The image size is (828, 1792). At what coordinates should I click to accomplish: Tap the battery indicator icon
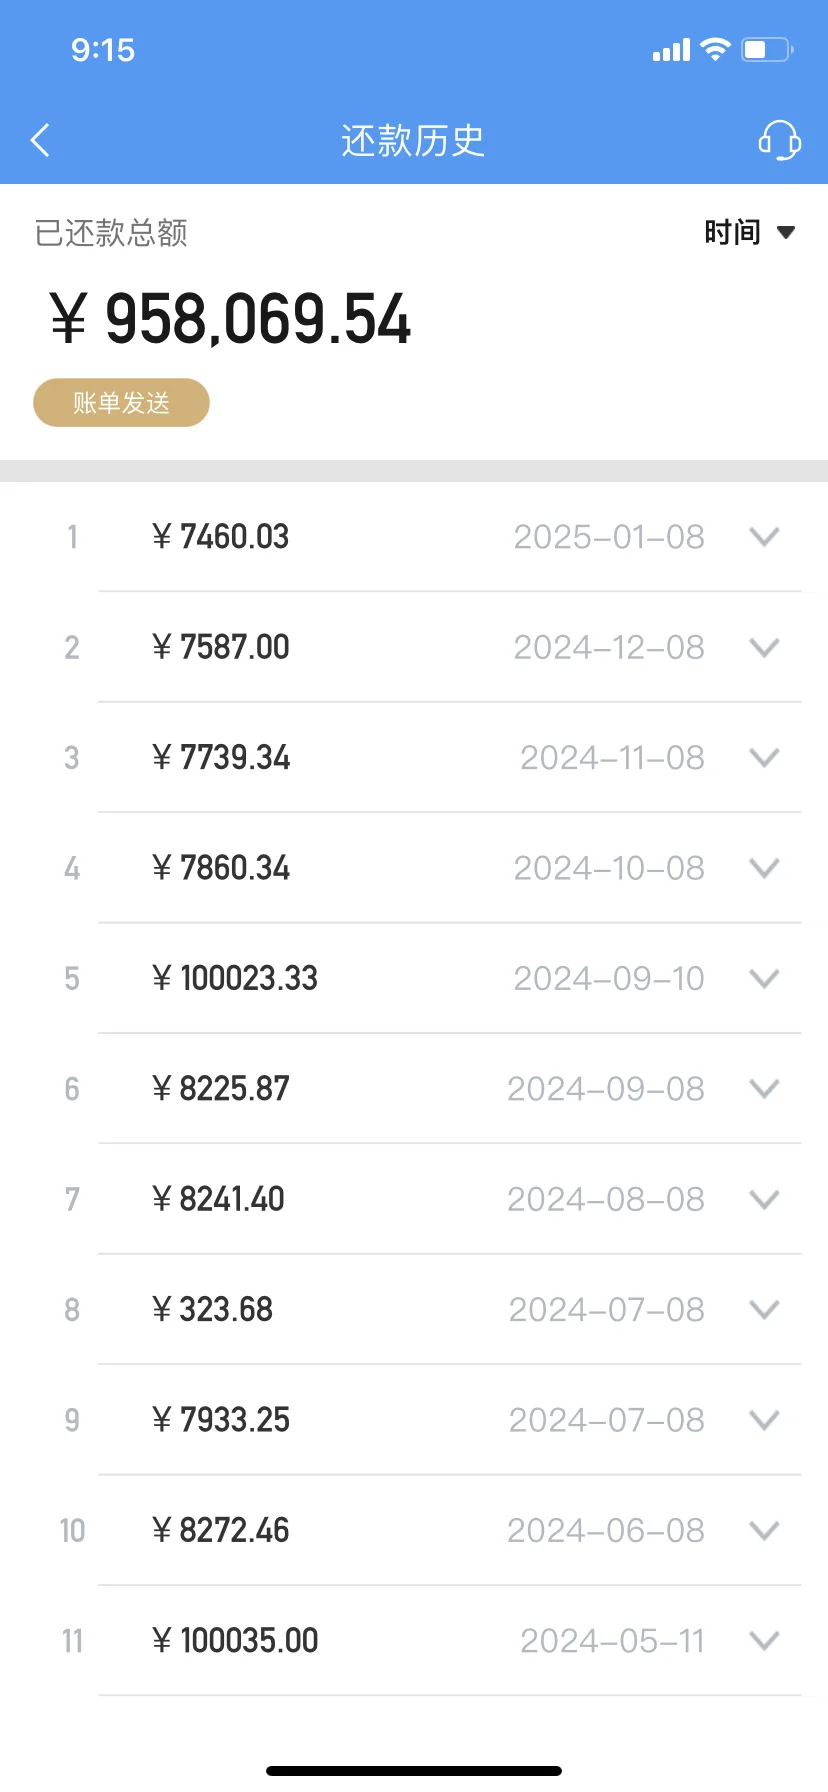tap(767, 49)
